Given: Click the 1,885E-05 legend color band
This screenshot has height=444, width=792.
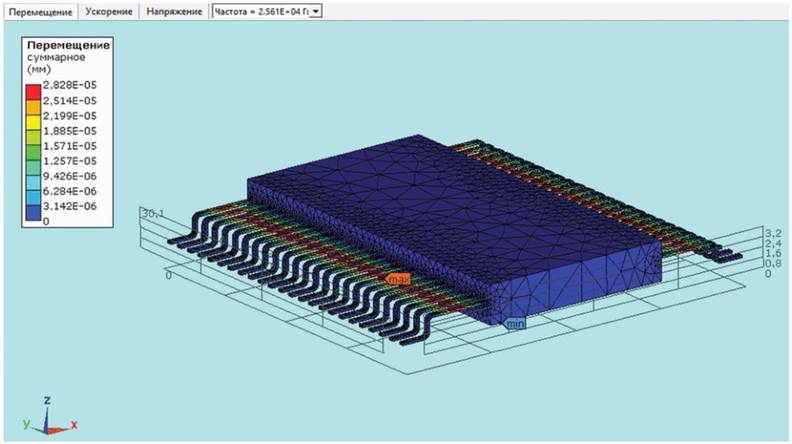Looking at the screenshot, I should [35, 131].
